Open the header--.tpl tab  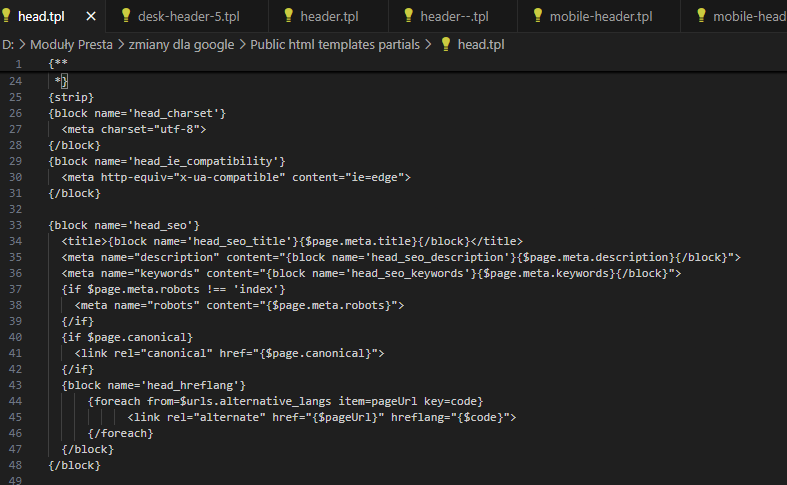point(454,16)
